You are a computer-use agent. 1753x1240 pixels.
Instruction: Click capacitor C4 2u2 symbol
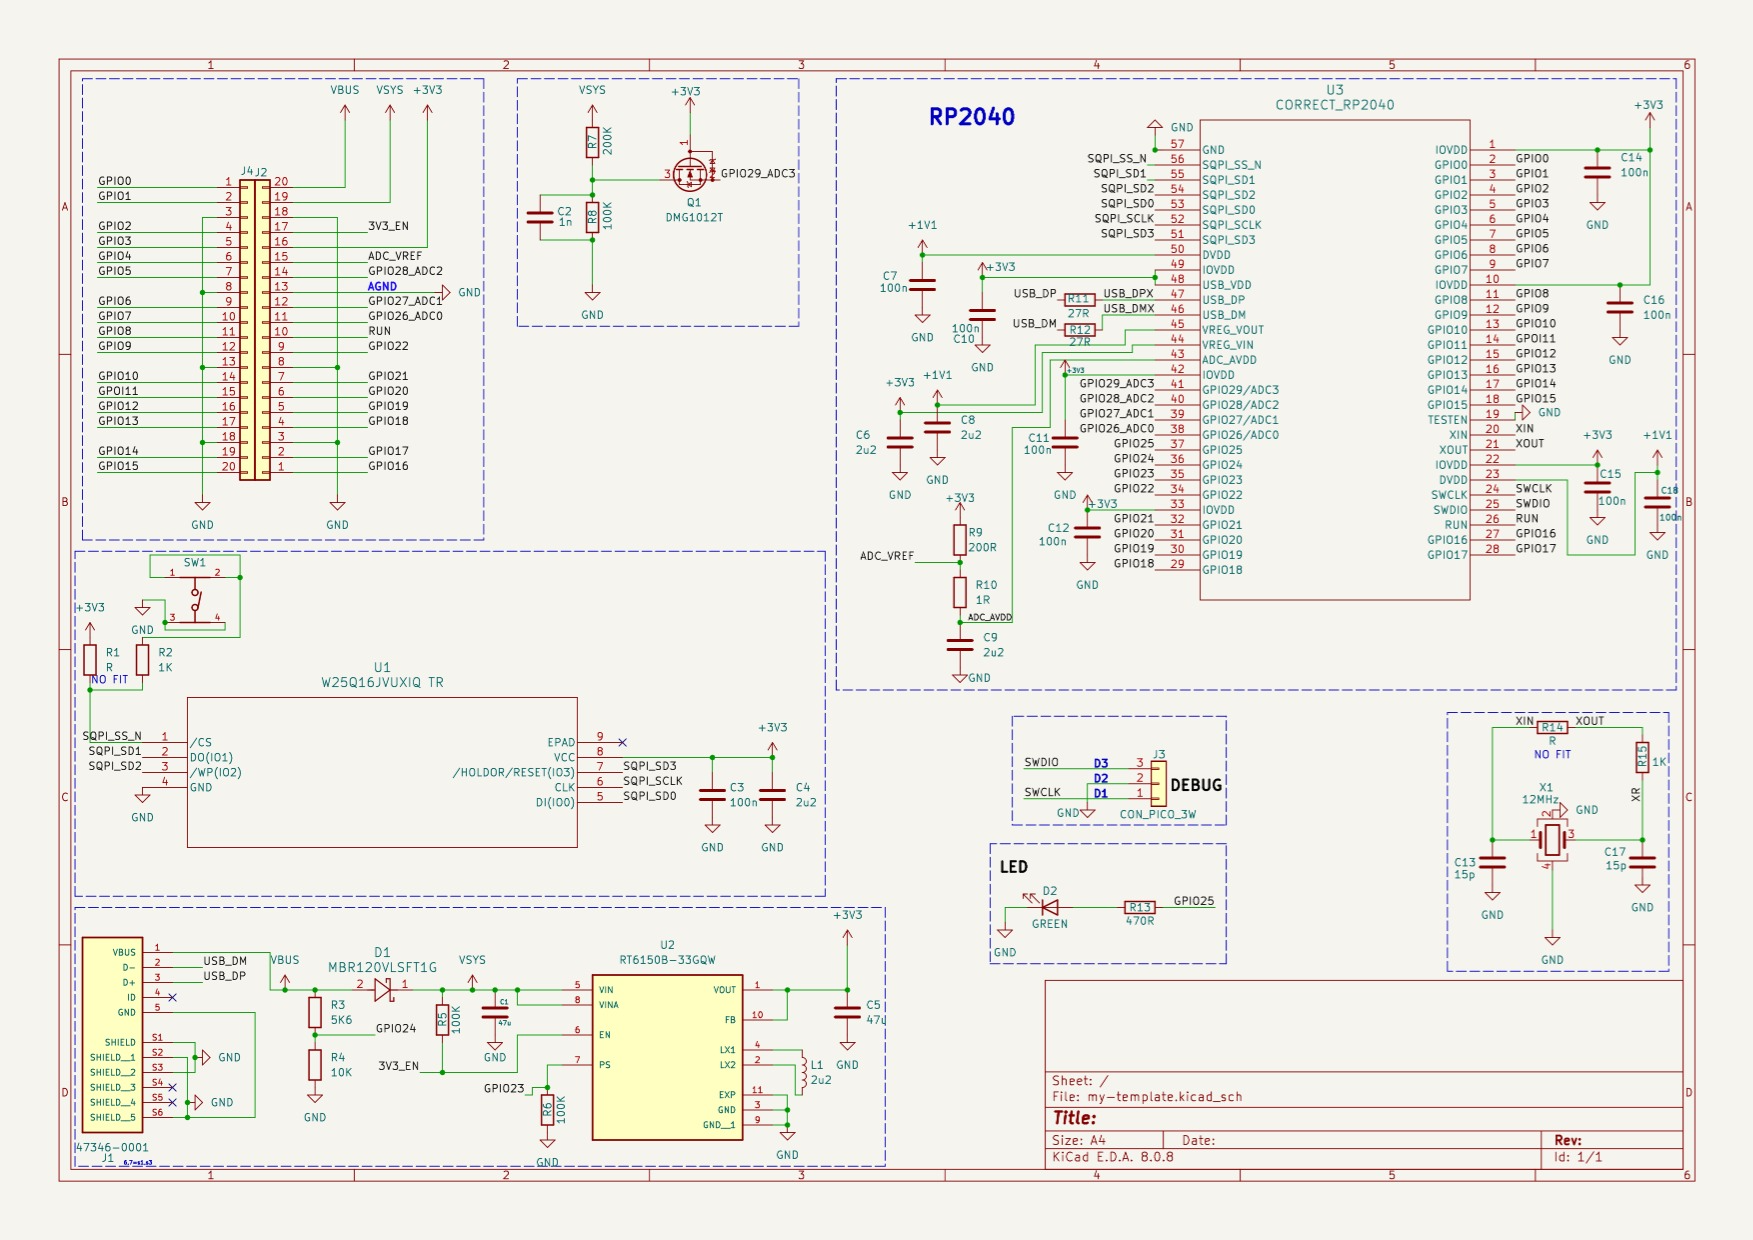[x=772, y=795]
